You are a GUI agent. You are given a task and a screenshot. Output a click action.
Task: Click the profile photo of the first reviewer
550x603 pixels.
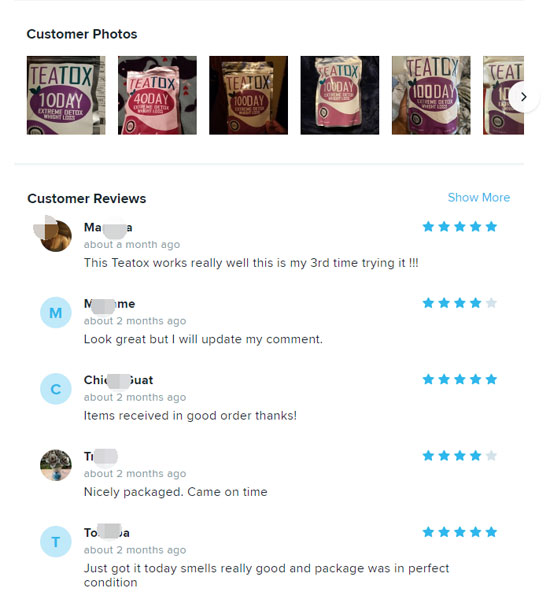click(56, 236)
